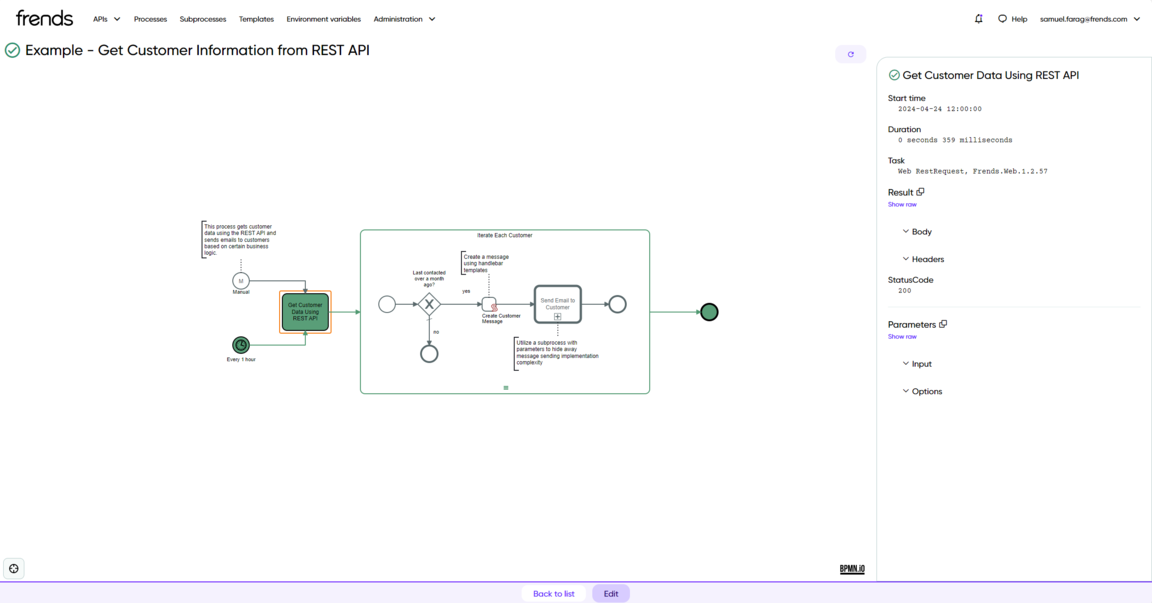Viewport: 1152px width, 603px height.
Task: Copy the Parameters value to clipboard
Action: point(943,324)
